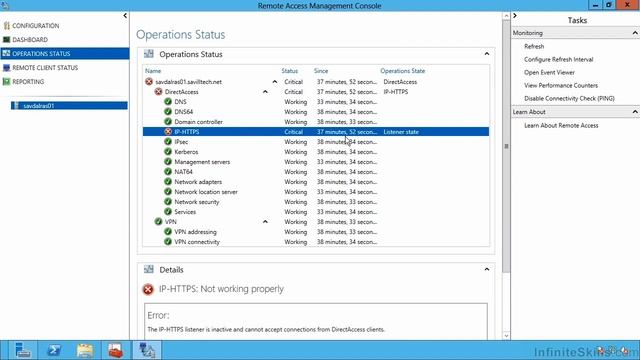Image resolution: width=640 pixels, height=360 pixels.
Task: Open View Performance Counters
Action: point(561,86)
